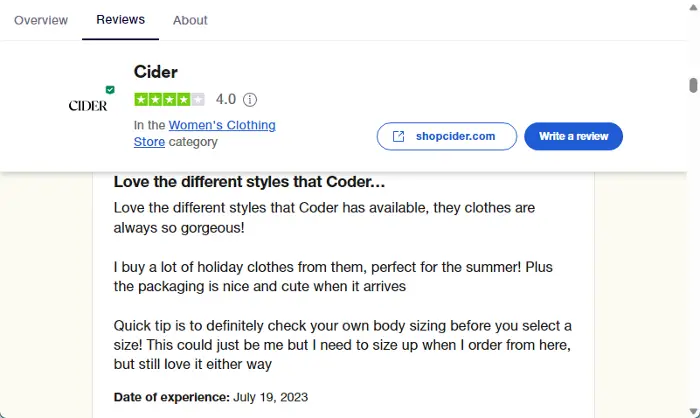Select the Reviews tab
This screenshot has height=418, width=700.
120,20
